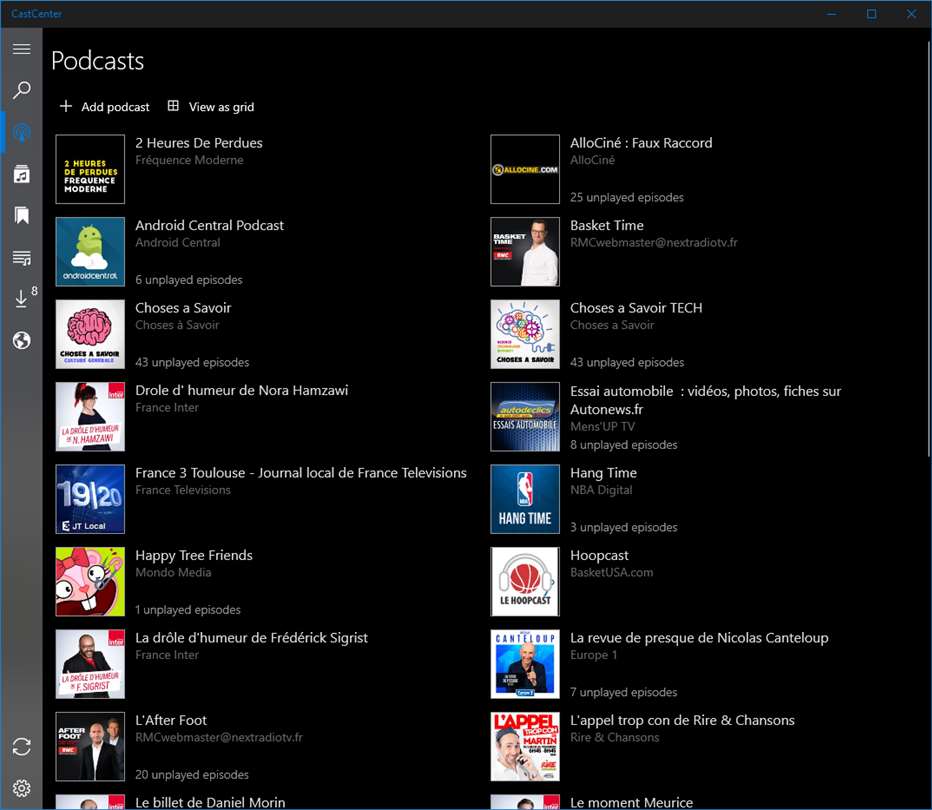The image size is (932, 810).
Task: Click '20 unplayed episodes' under L'After Foot
Action: tap(191, 775)
